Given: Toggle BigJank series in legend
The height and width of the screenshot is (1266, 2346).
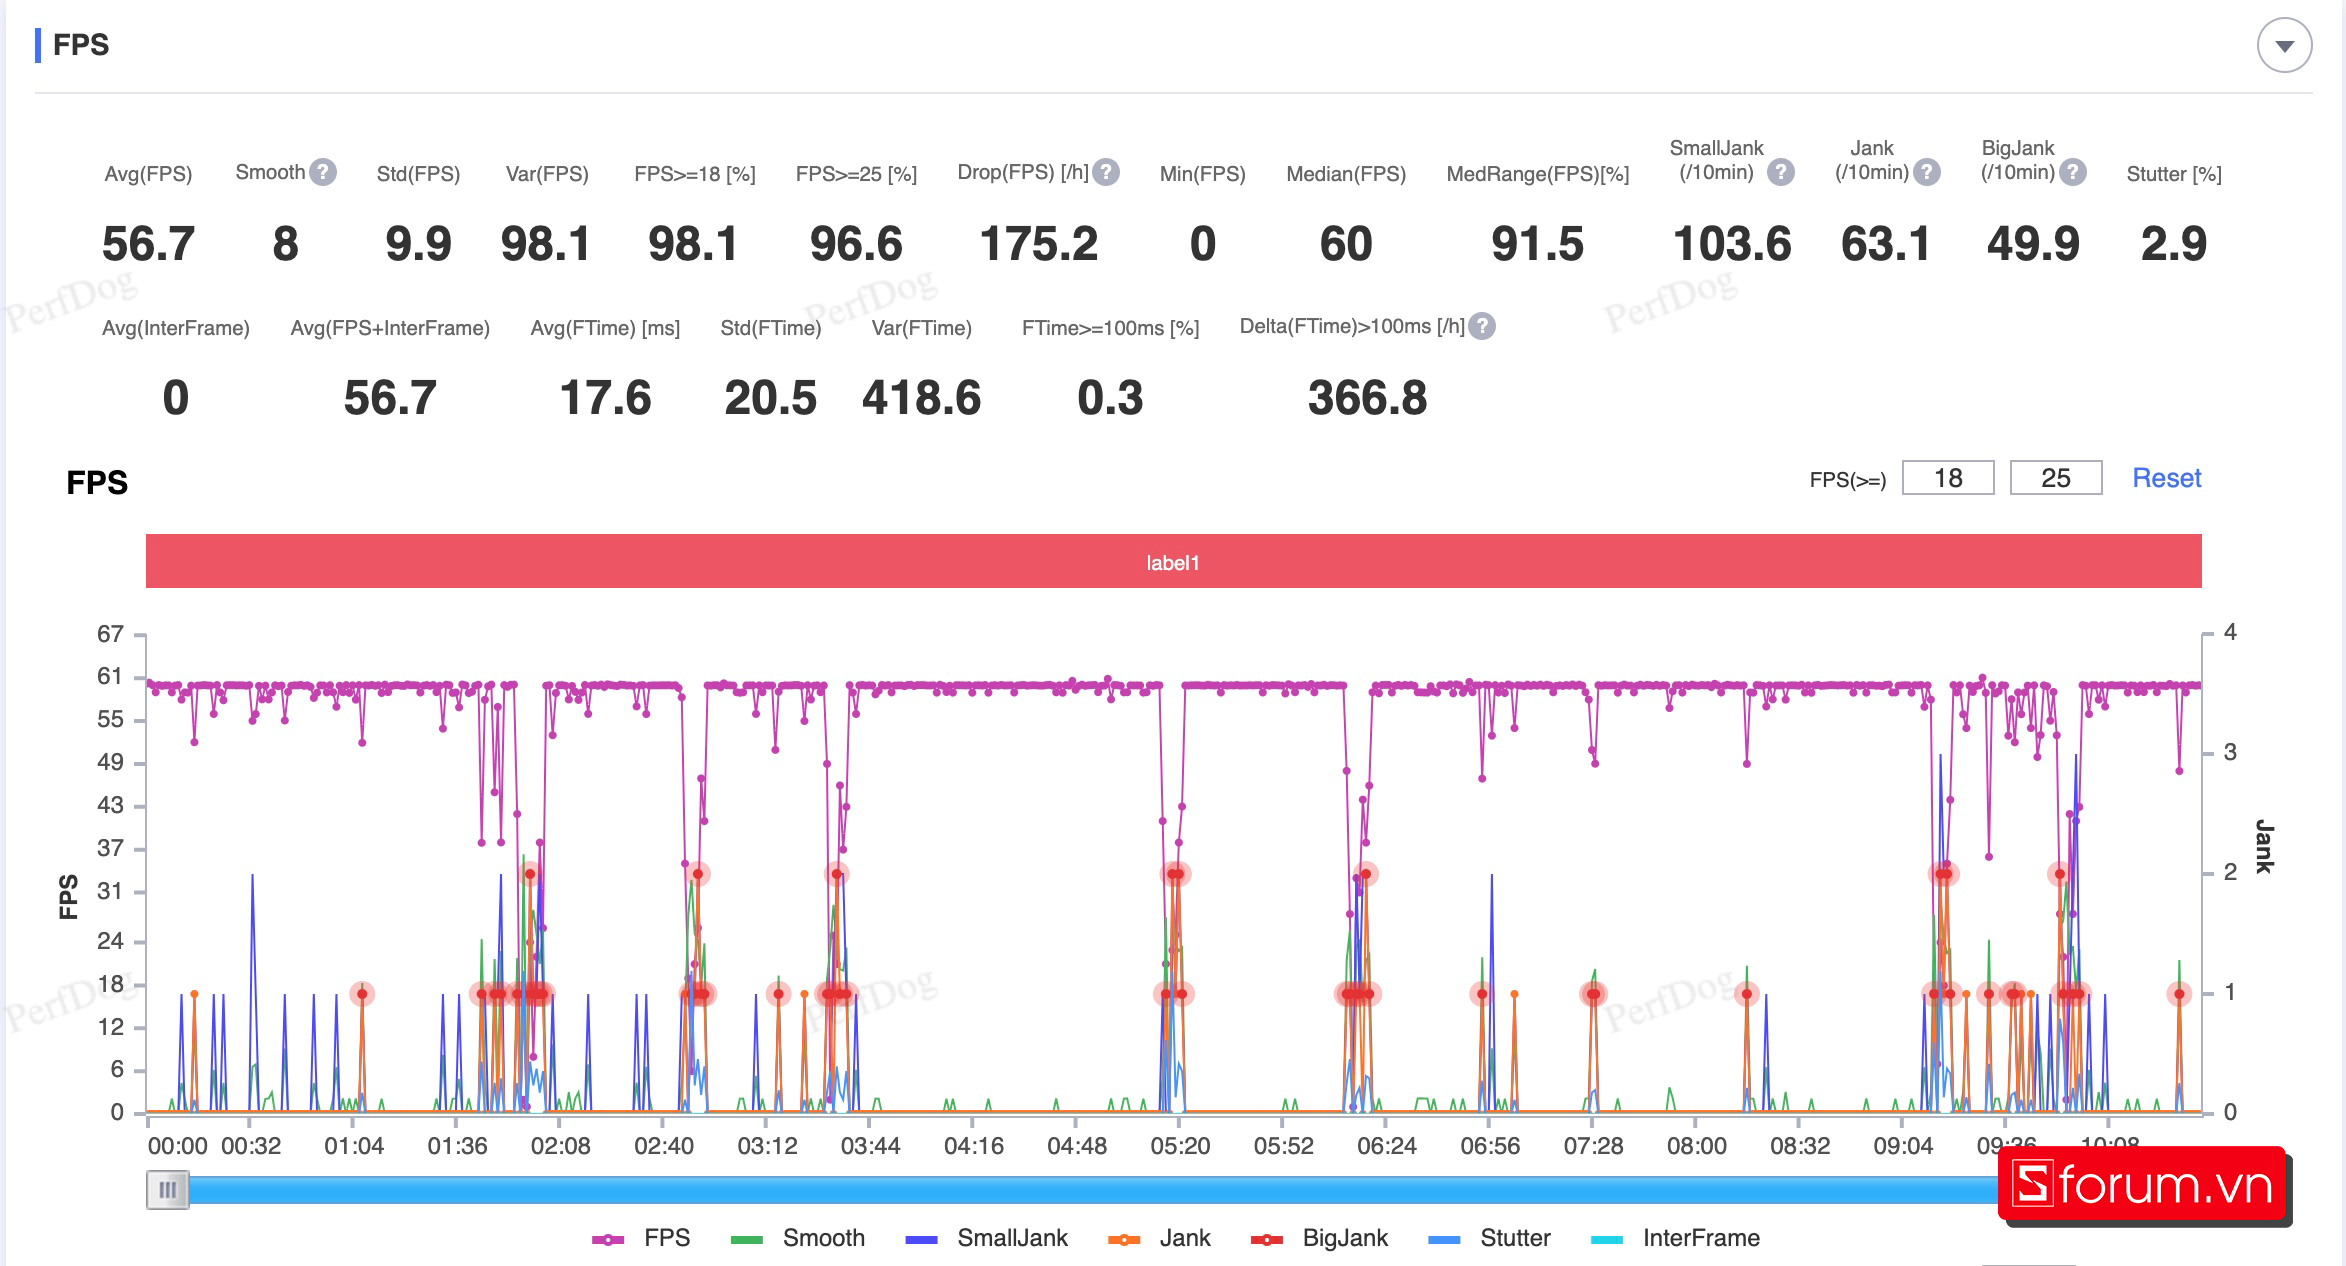Looking at the screenshot, I should 1319,1238.
